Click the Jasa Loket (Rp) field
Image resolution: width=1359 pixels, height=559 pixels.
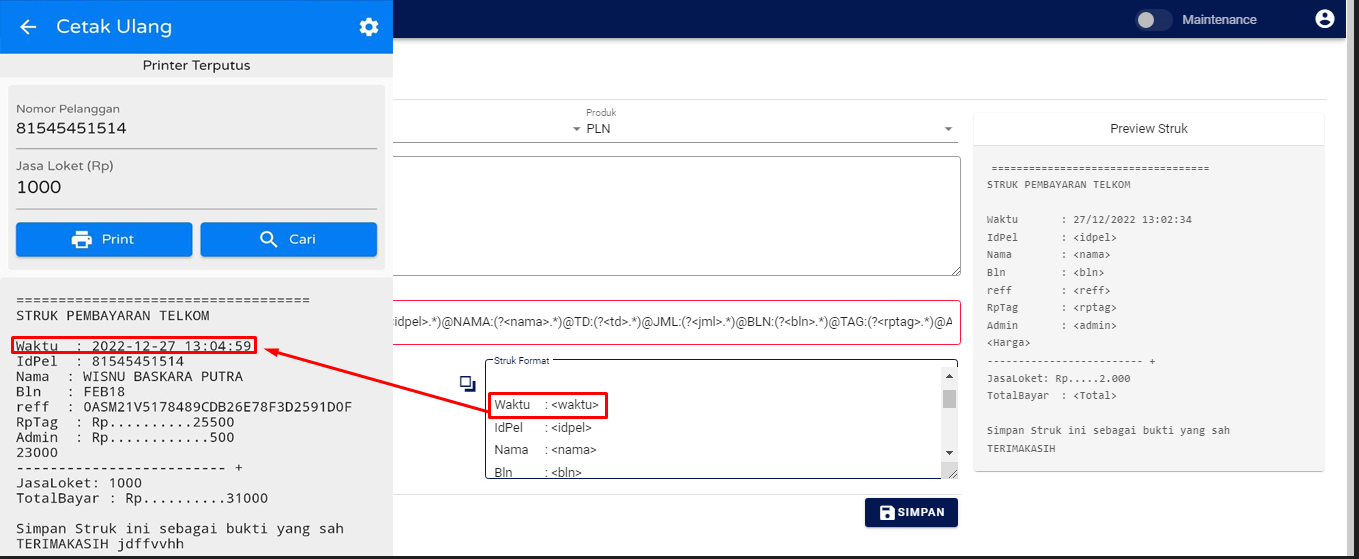click(x=196, y=188)
